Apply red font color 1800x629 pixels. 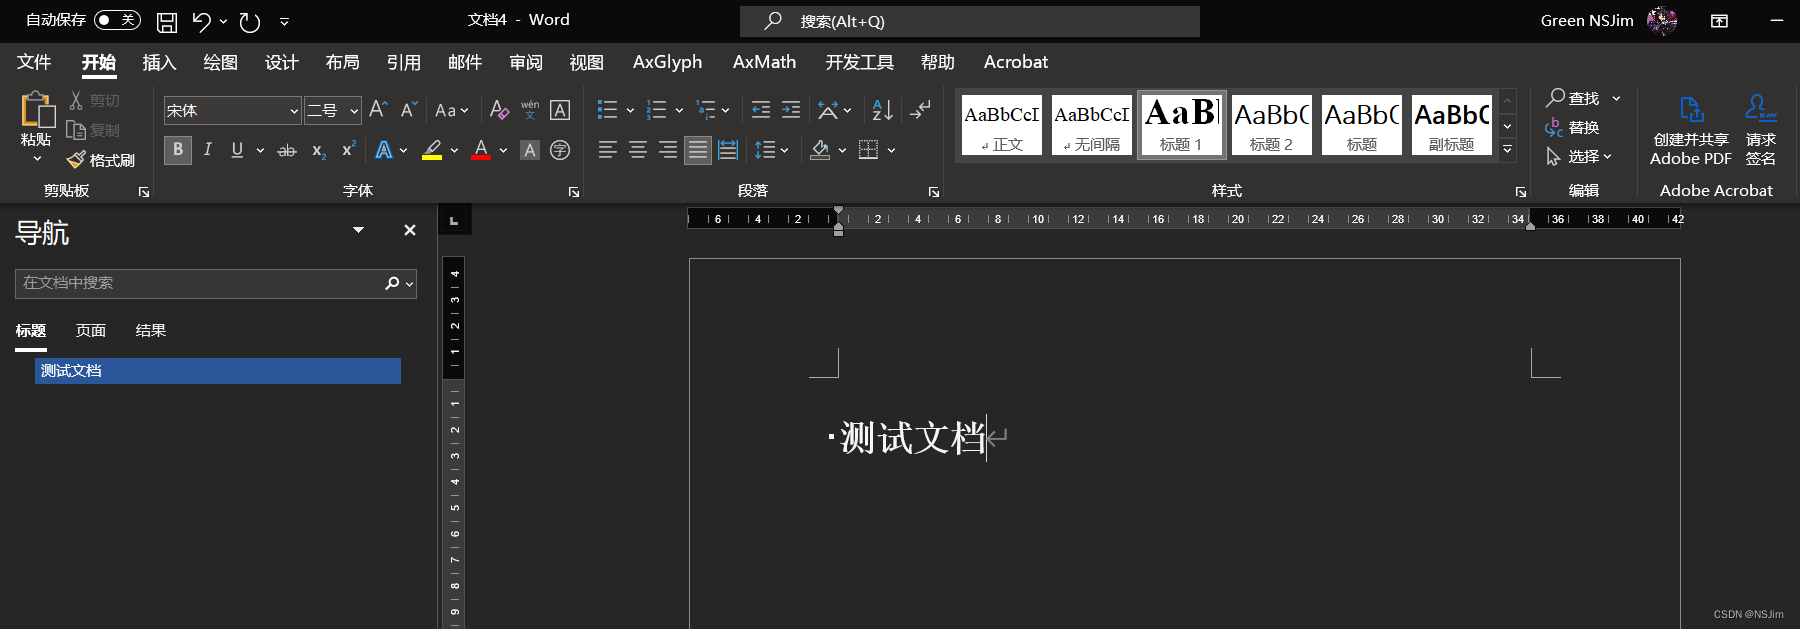[481, 150]
